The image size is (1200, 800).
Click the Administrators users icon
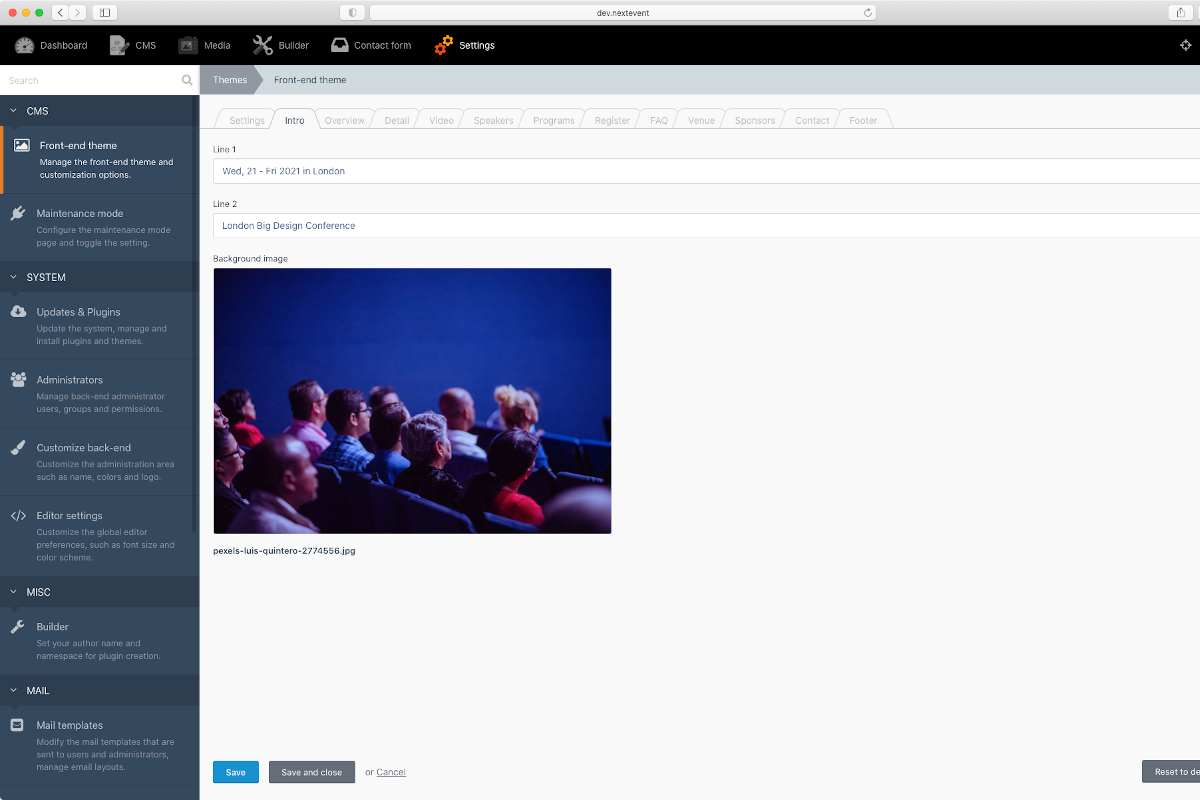click(18, 379)
